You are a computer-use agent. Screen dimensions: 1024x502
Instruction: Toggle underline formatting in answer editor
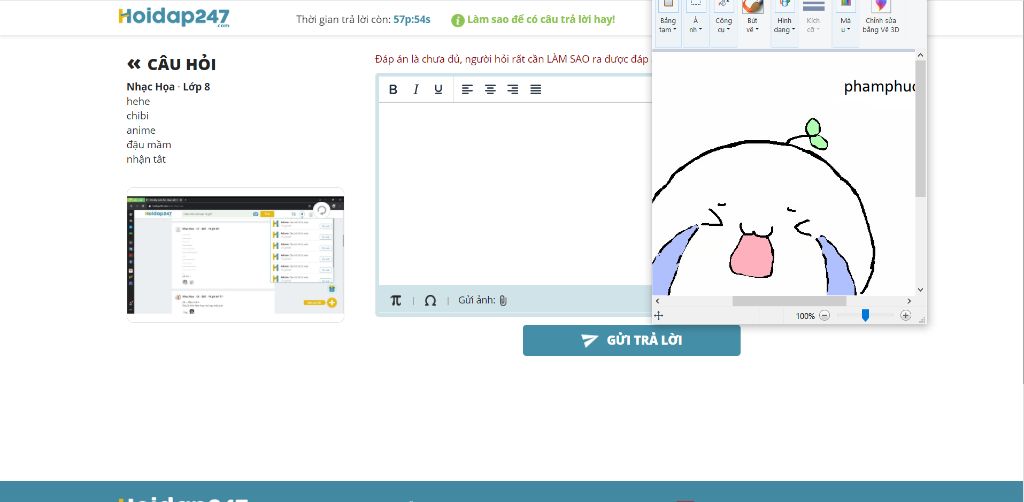click(x=438, y=89)
